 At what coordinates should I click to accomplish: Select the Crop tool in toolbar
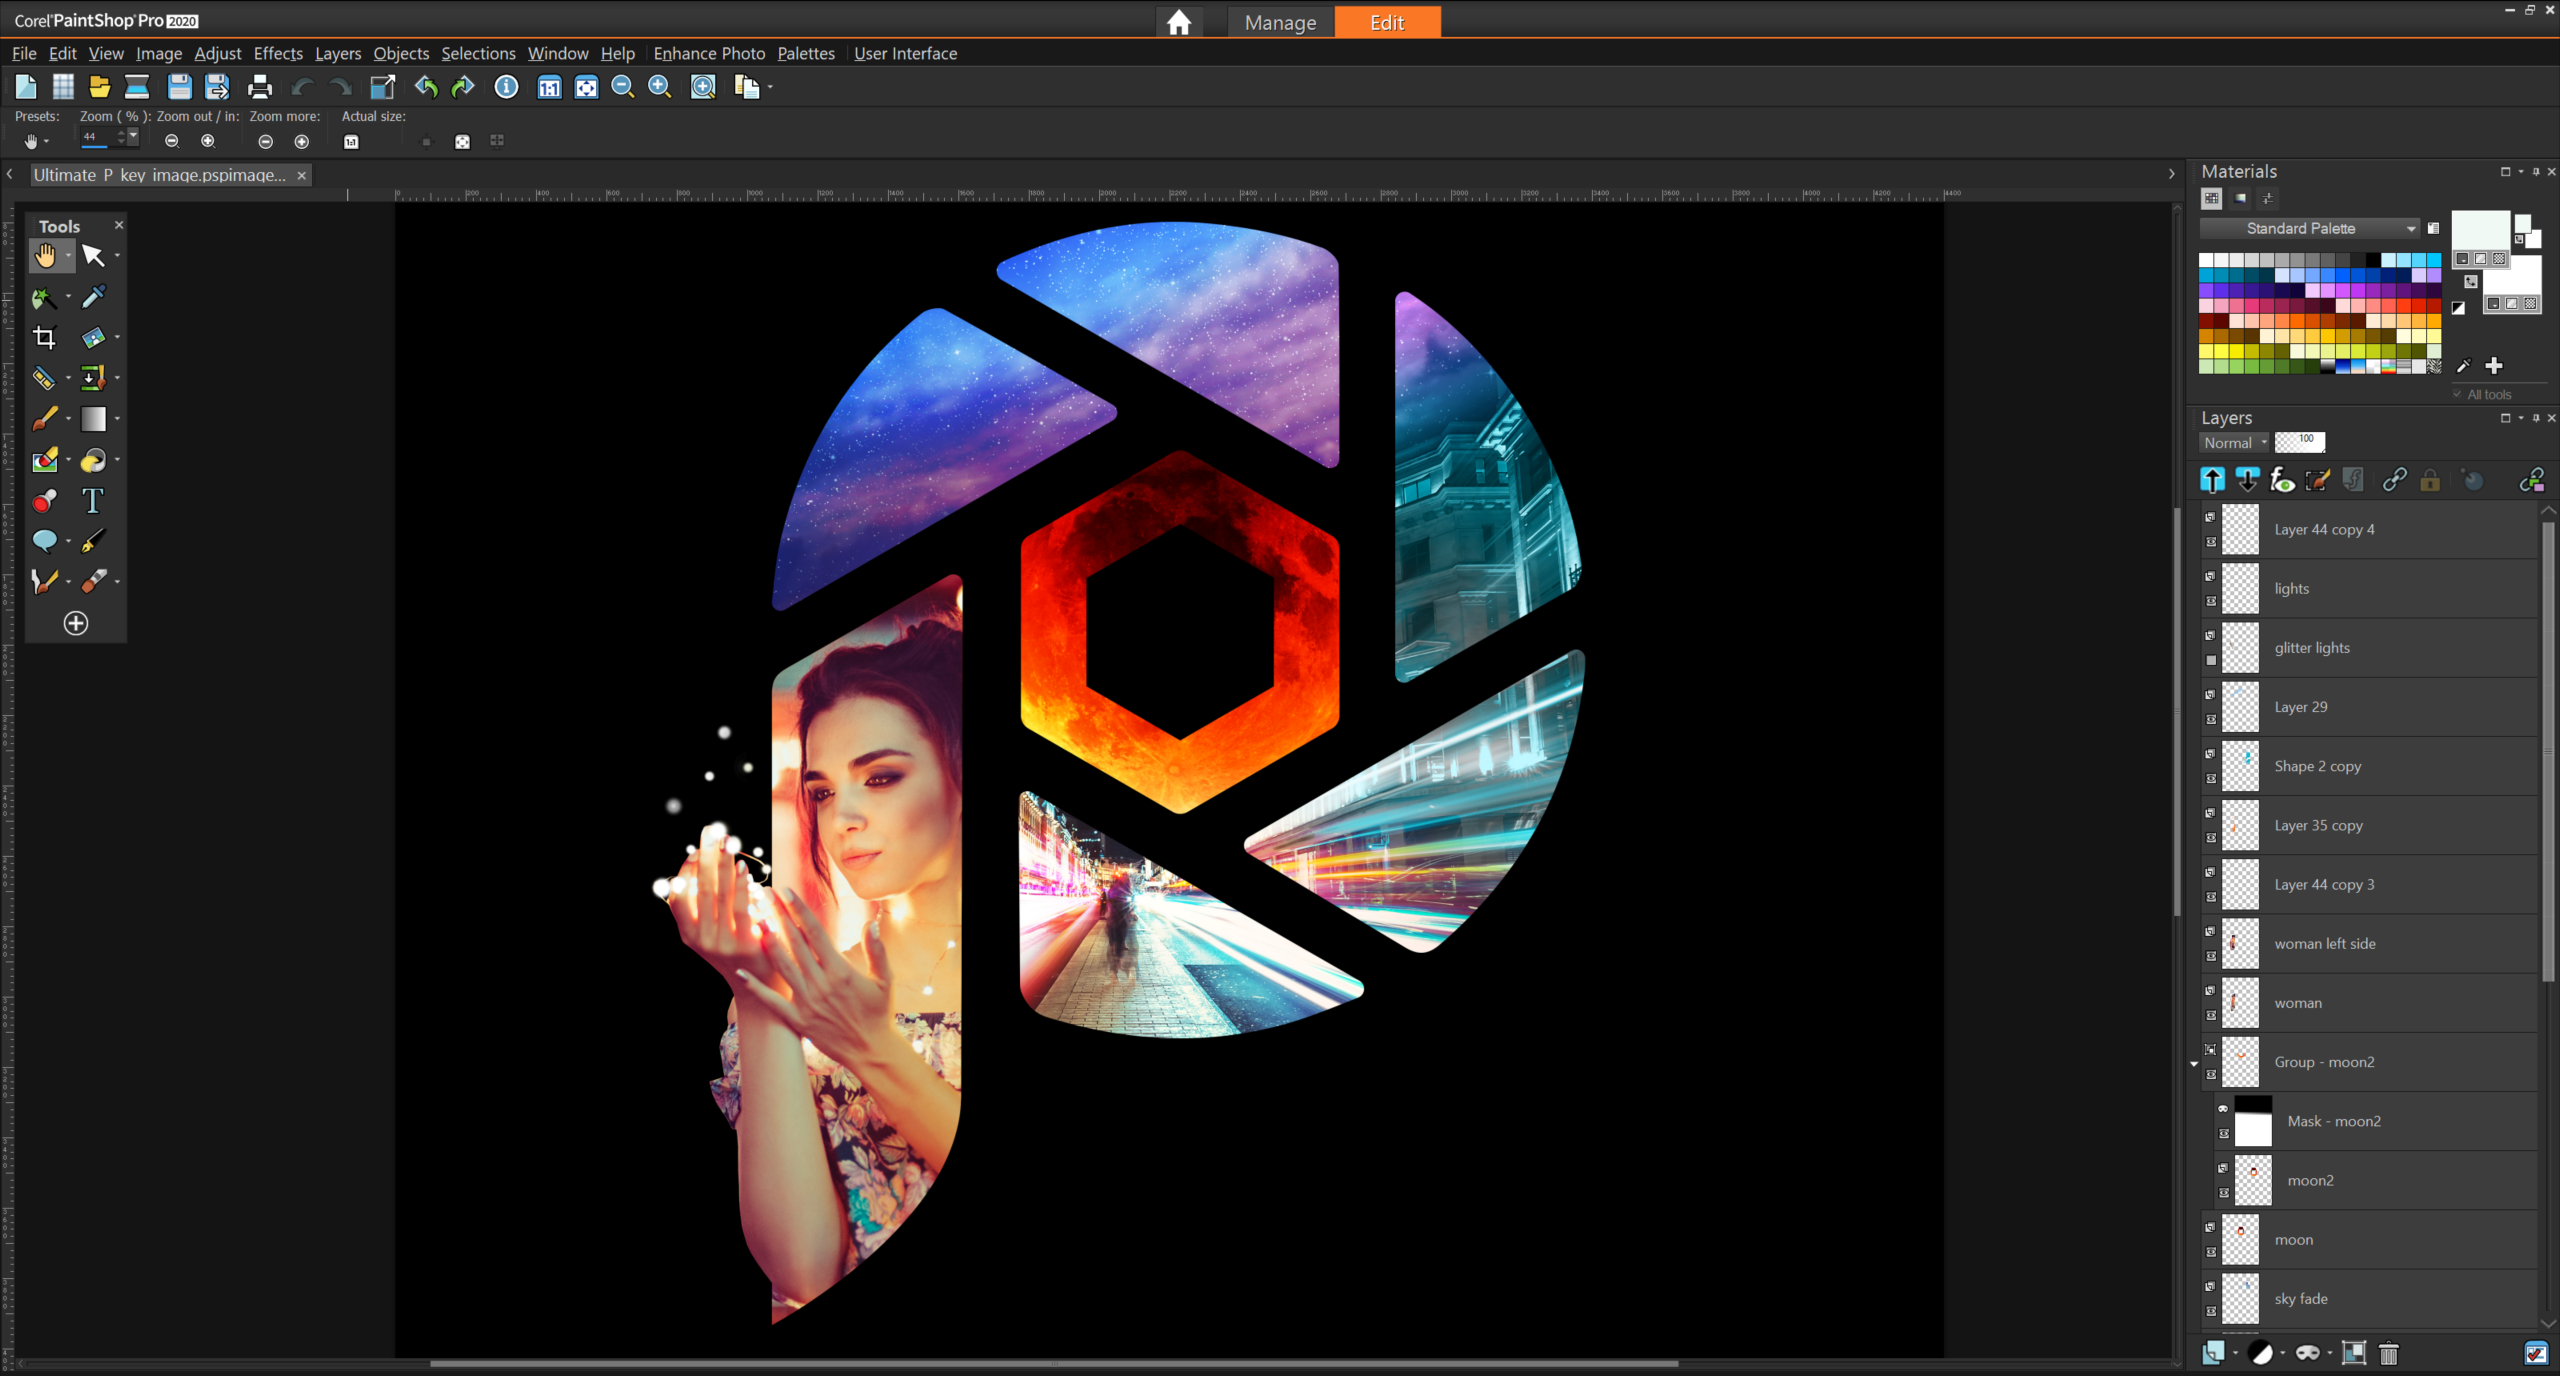(x=47, y=337)
